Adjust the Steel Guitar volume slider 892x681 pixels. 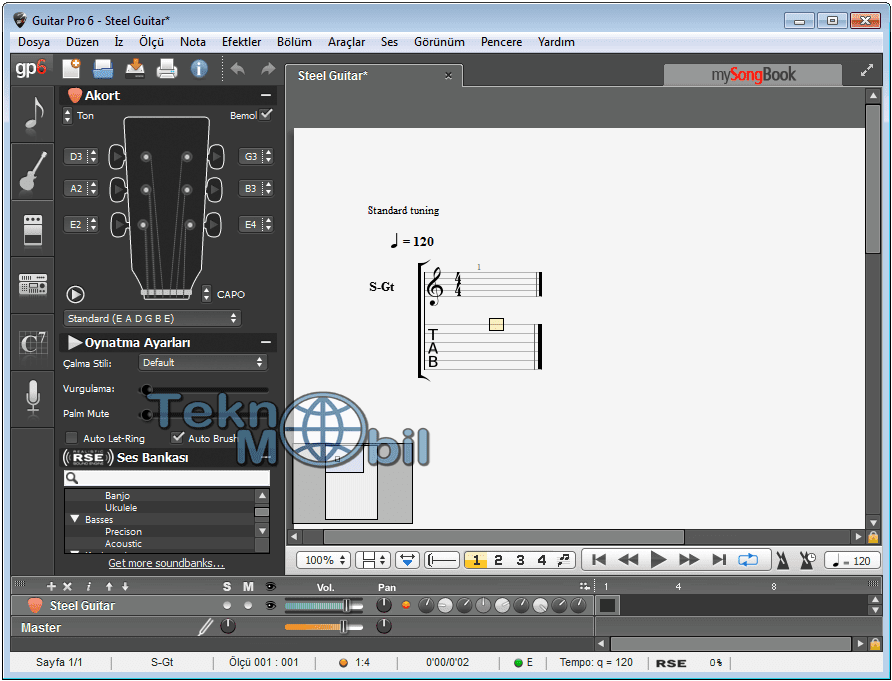[x=323, y=606]
